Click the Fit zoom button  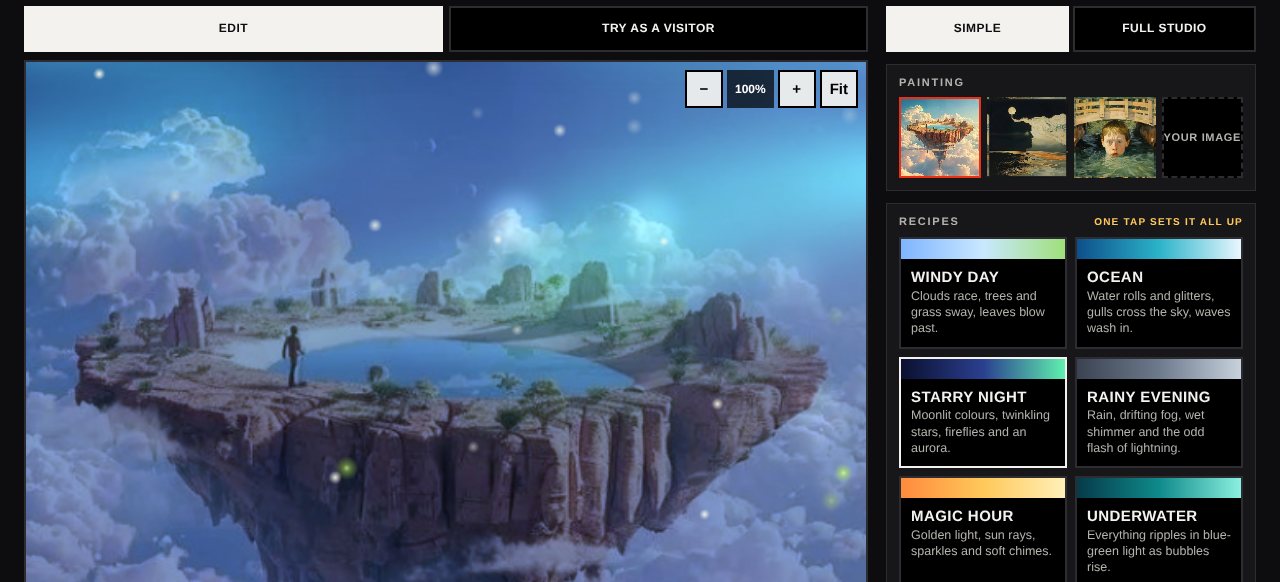point(839,89)
